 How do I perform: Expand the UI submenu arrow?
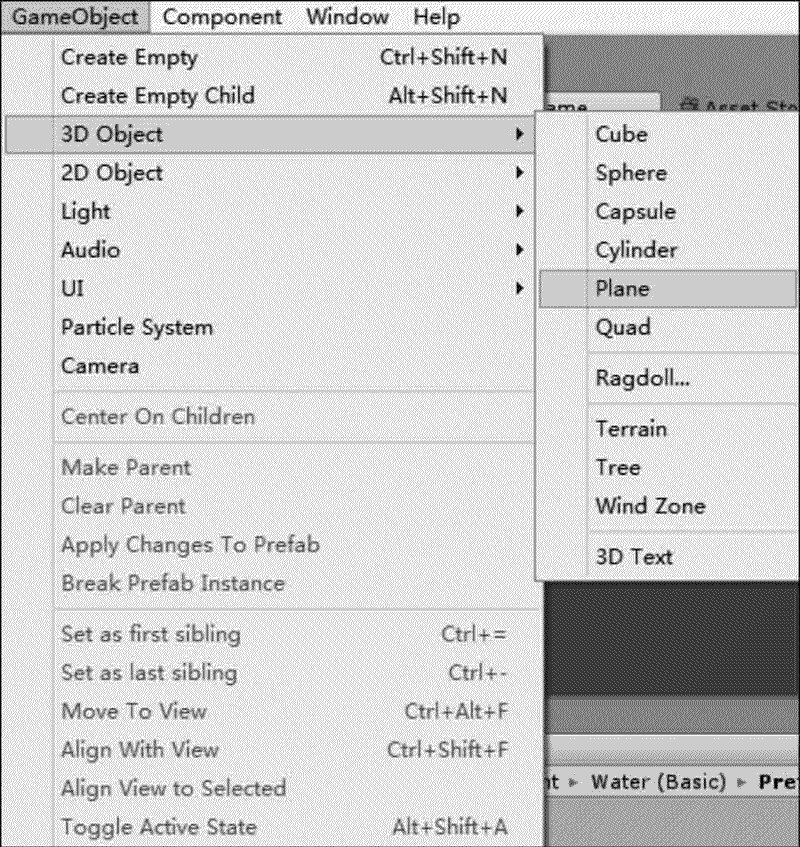point(519,288)
